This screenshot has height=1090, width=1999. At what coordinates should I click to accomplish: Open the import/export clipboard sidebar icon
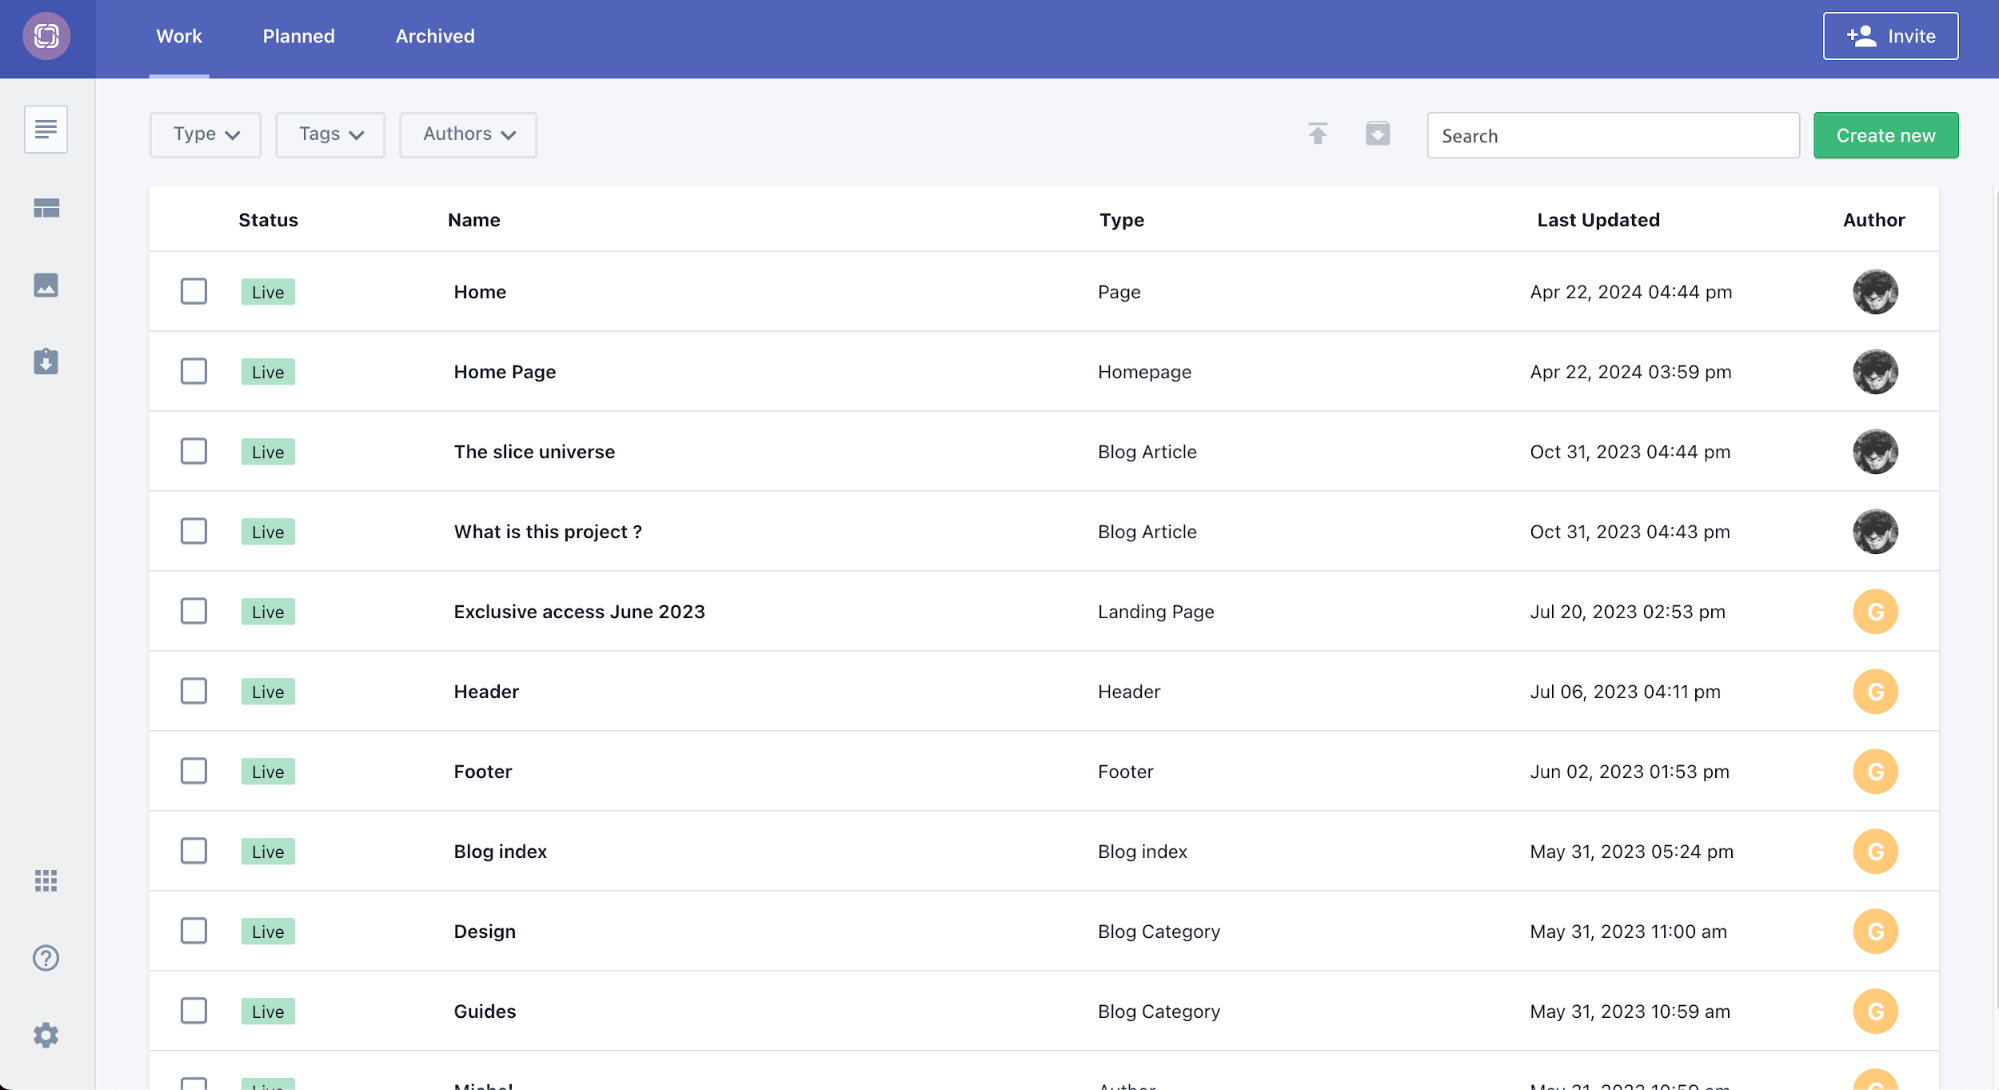pyautogui.click(x=46, y=361)
